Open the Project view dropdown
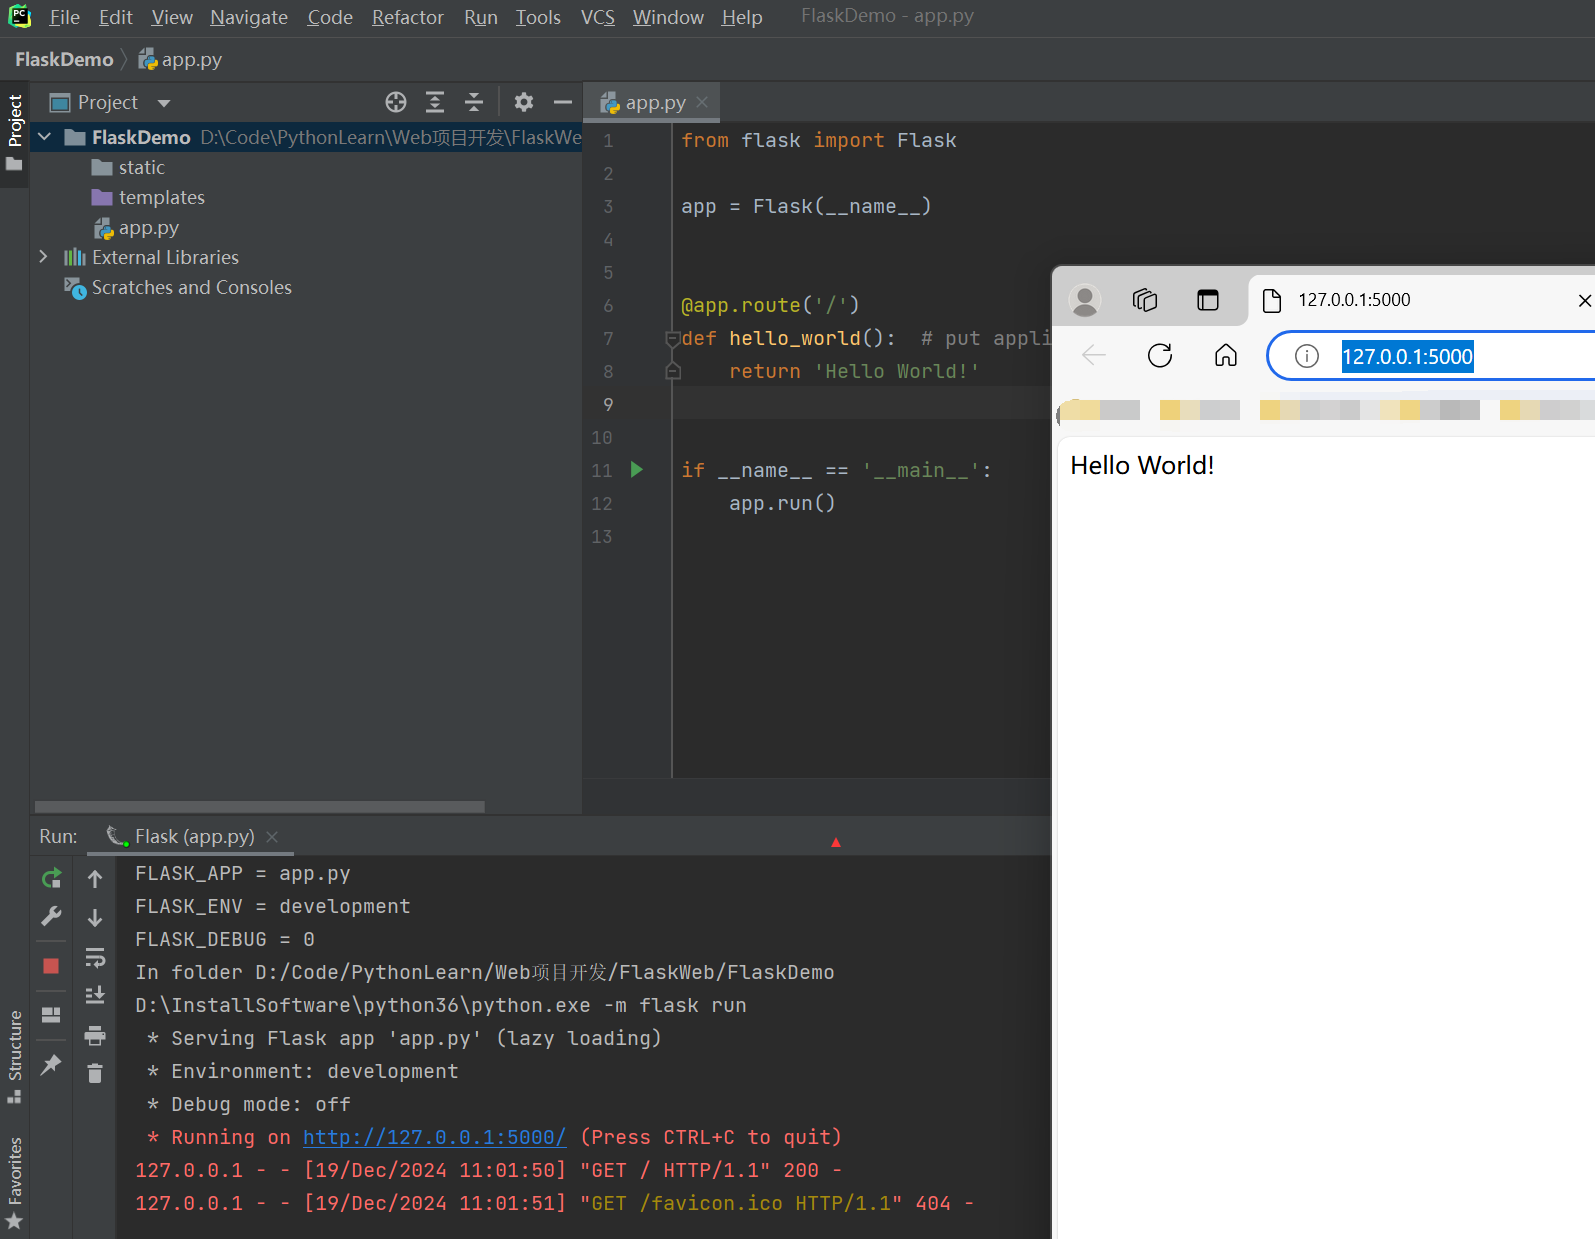 pyautogui.click(x=164, y=103)
